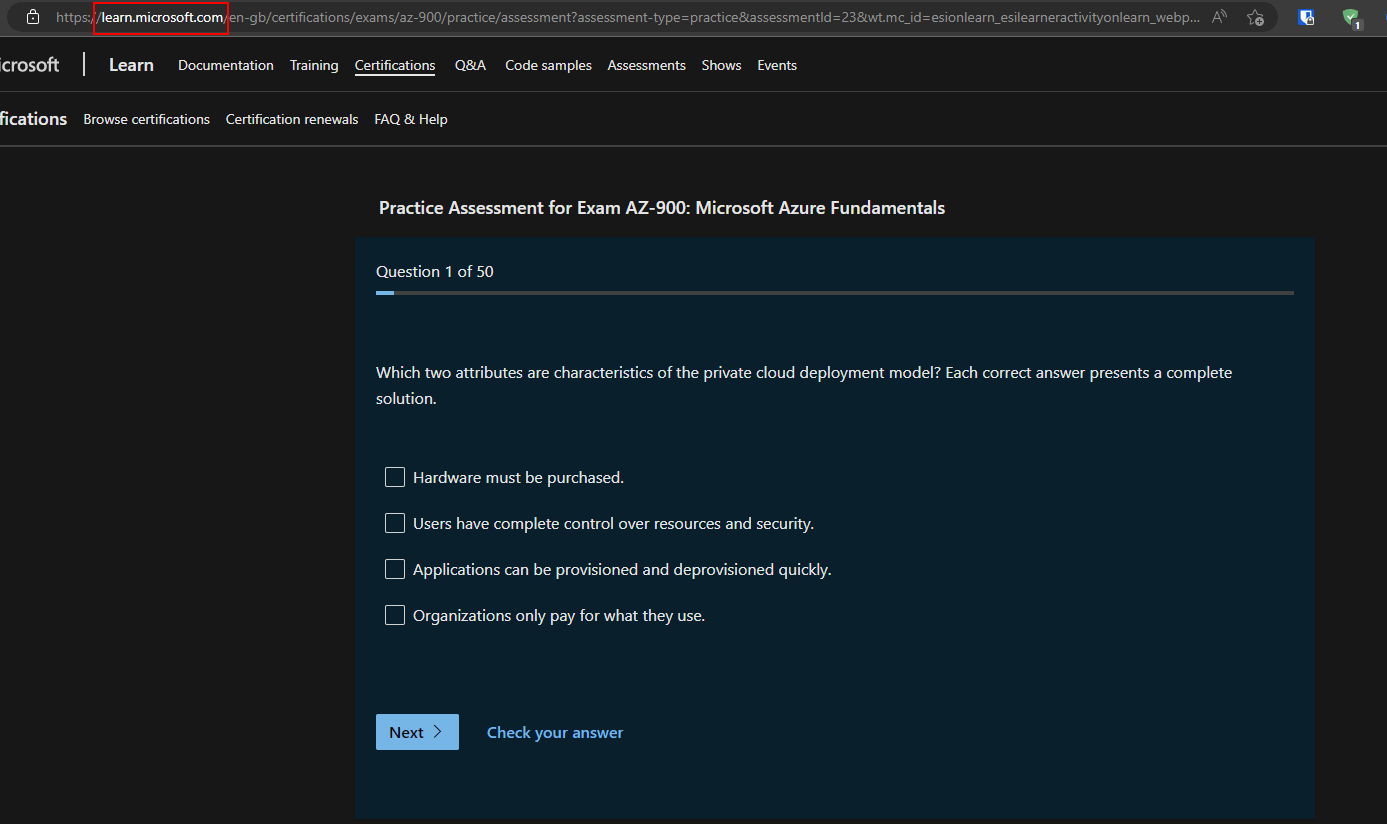Click the site lock icon in address bar
1387x824 pixels.
33,17
